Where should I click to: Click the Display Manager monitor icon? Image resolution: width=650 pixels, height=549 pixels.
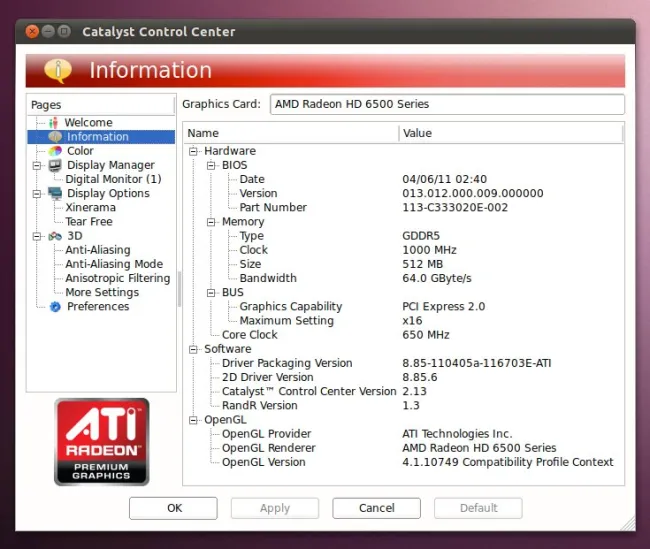coord(54,165)
